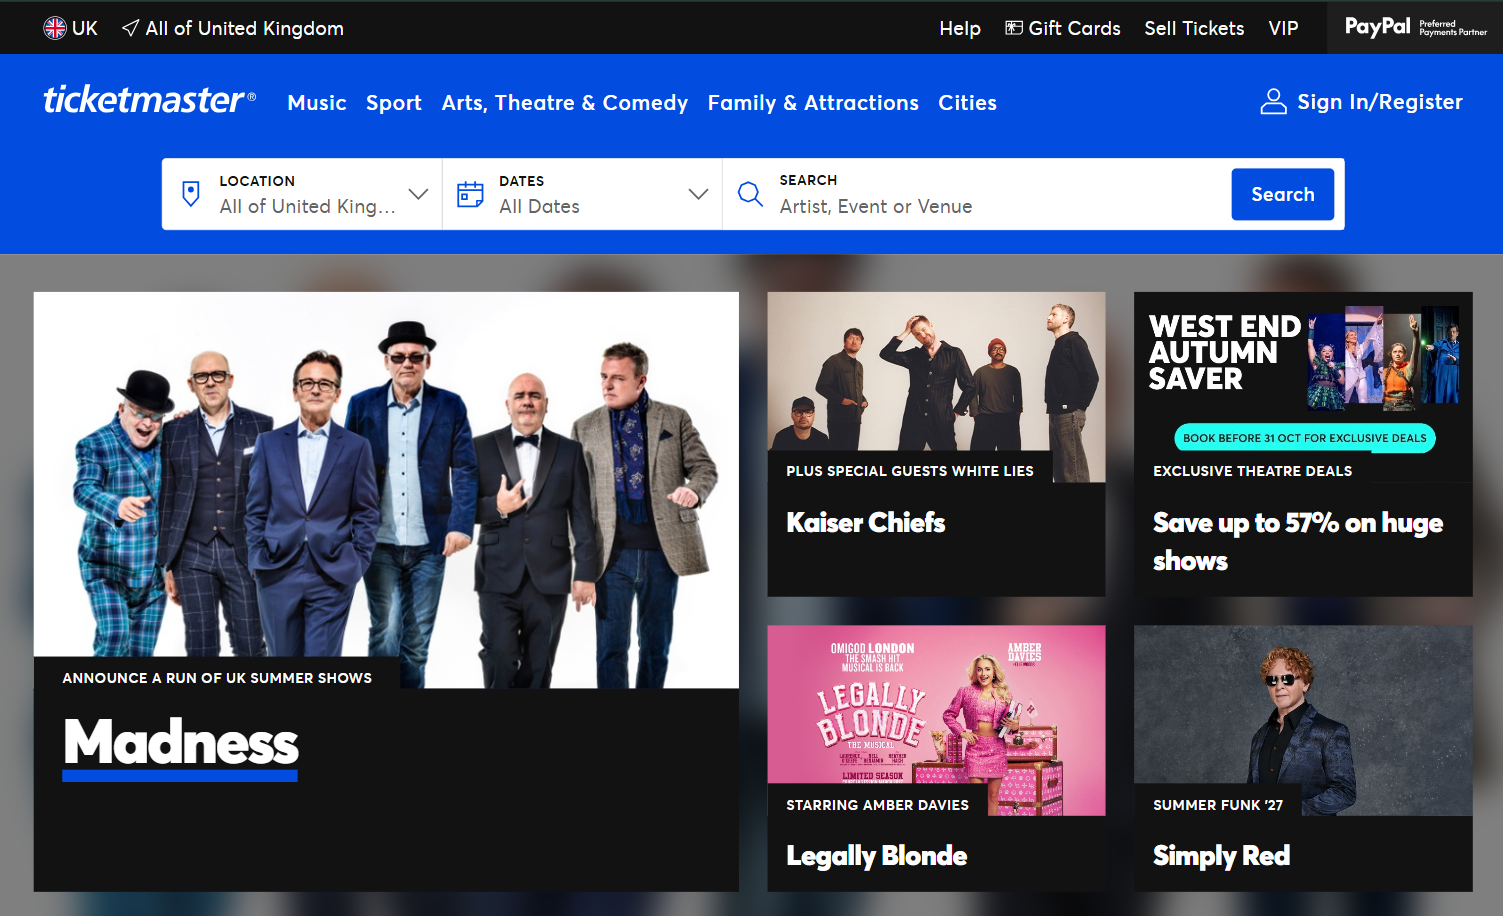The width and height of the screenshot is (1503, 916).
Task: Click the 'Announce a run of UK summer shows' label
Action: (217, 678)
